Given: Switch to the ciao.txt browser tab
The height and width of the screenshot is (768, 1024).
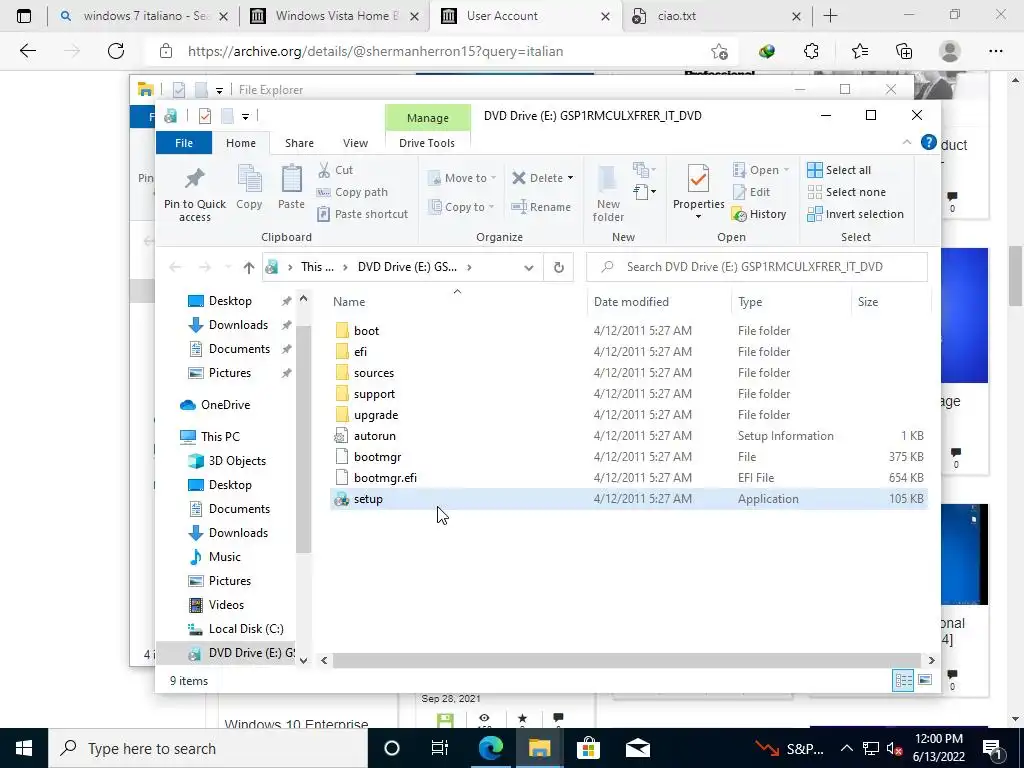Looking at the screenshot, I should pos(717,16).
